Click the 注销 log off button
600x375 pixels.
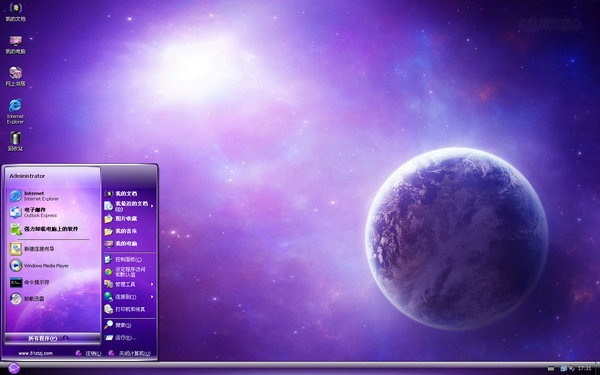(x=88, y=353)
